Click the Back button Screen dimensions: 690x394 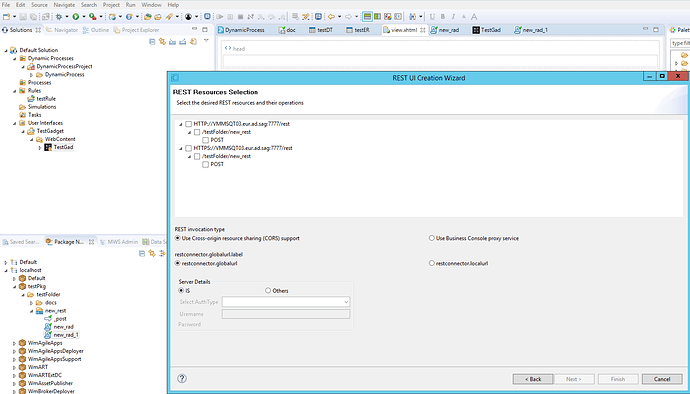coord(533,379)
